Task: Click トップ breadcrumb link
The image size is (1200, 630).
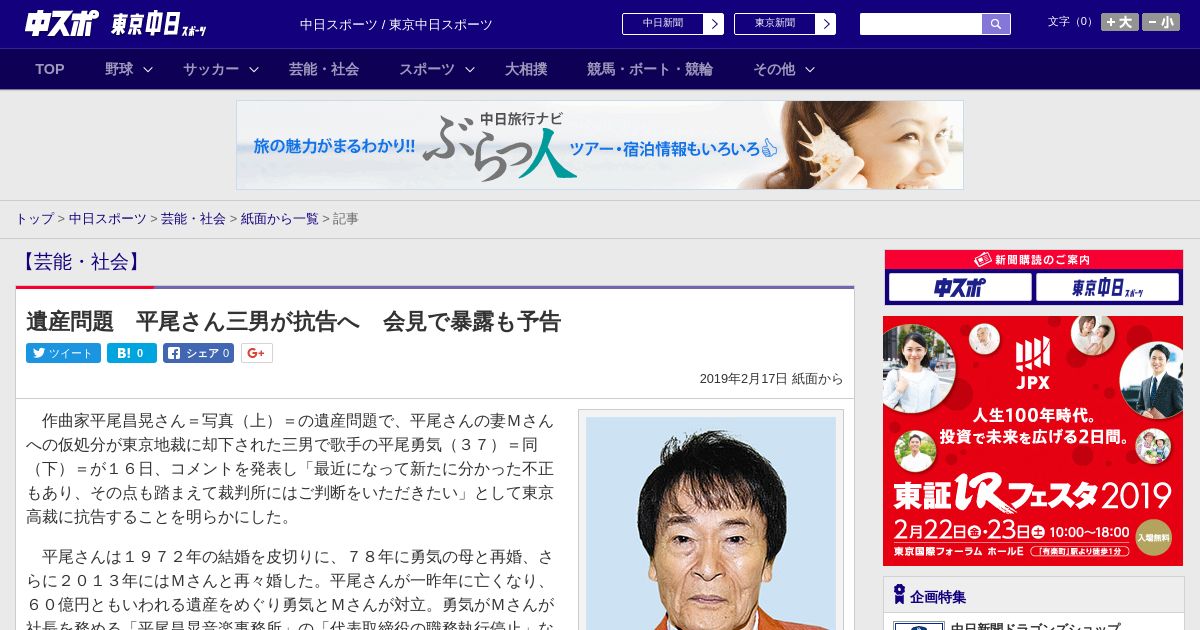Action: [x=34, y=218]
